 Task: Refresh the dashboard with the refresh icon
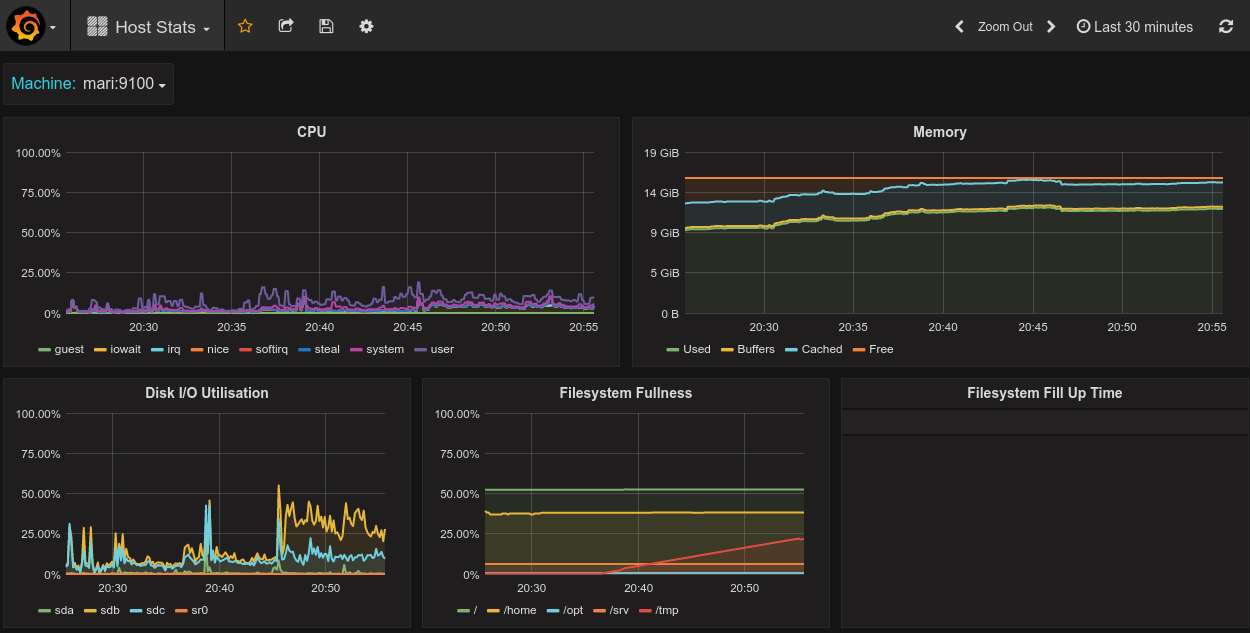(x=1226, y=26)
